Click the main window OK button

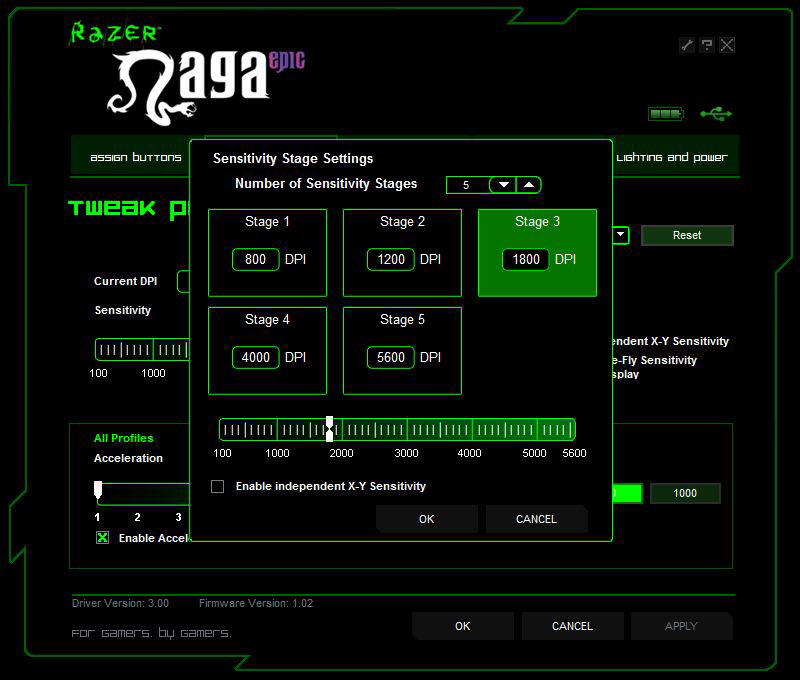click(463, 626)
